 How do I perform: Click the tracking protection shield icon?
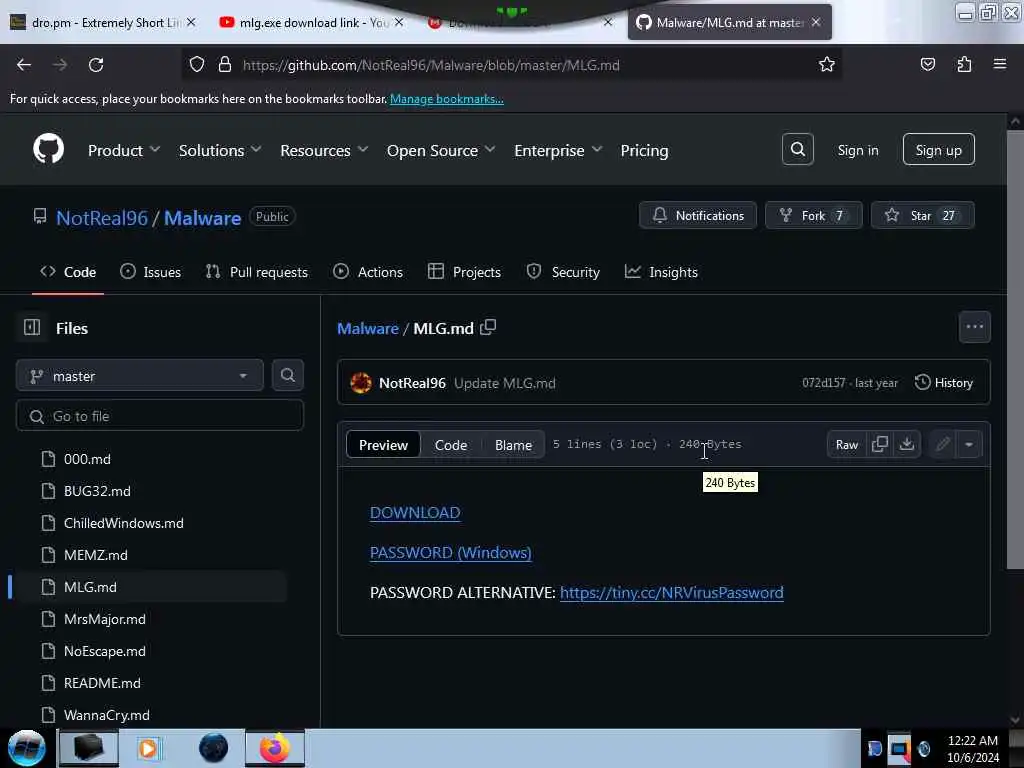click(197, 64)
